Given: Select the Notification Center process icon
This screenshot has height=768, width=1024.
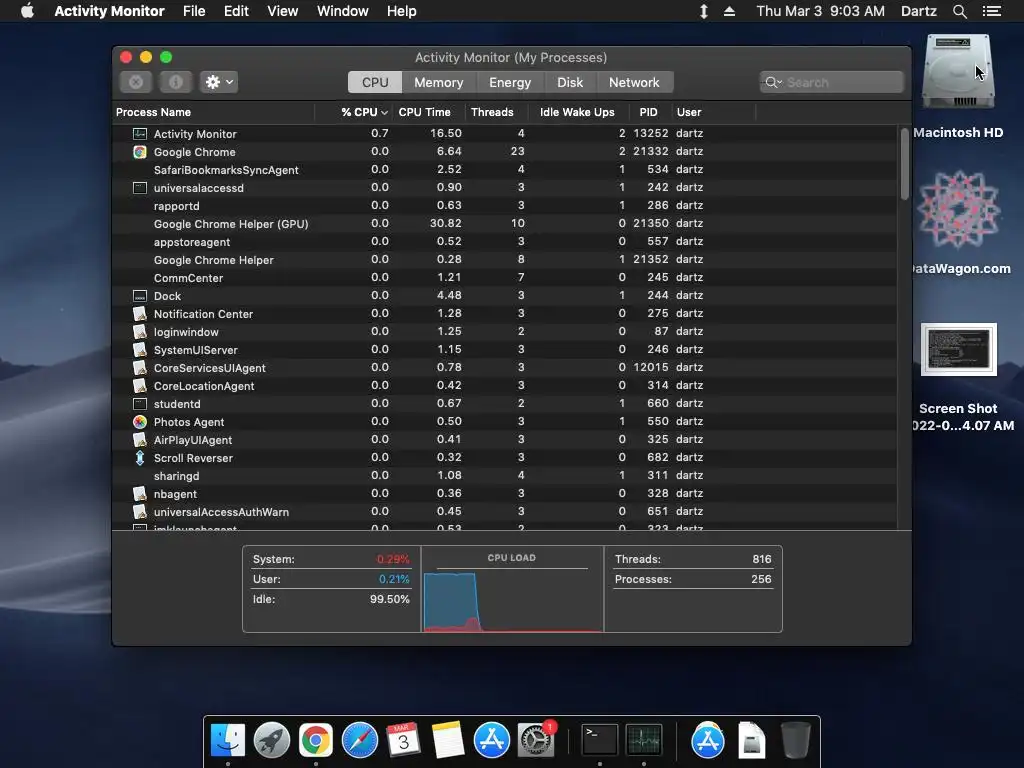Looking at the screenshot, I should 140,314.
